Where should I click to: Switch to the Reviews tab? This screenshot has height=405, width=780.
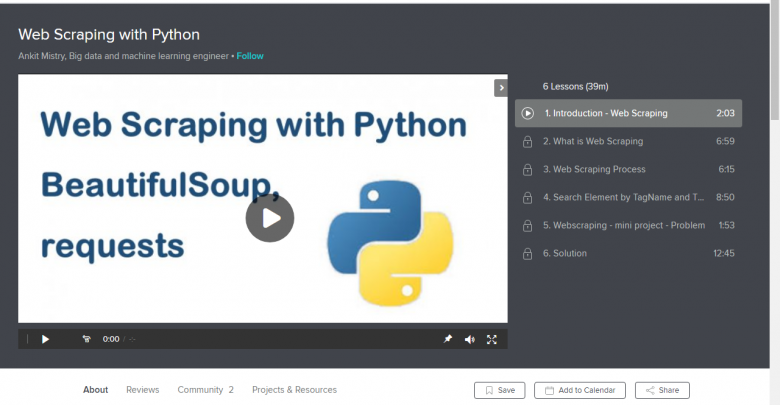(x=142, y=390)
